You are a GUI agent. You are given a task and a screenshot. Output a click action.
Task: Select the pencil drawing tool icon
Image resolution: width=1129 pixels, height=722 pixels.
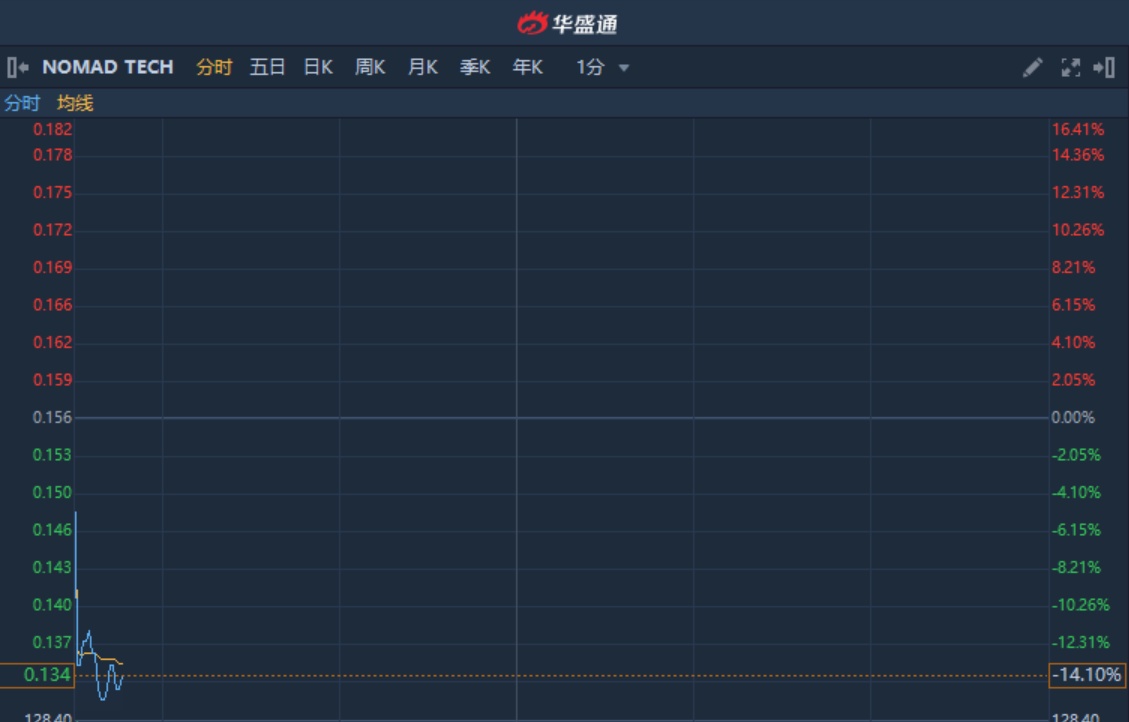1033,68
